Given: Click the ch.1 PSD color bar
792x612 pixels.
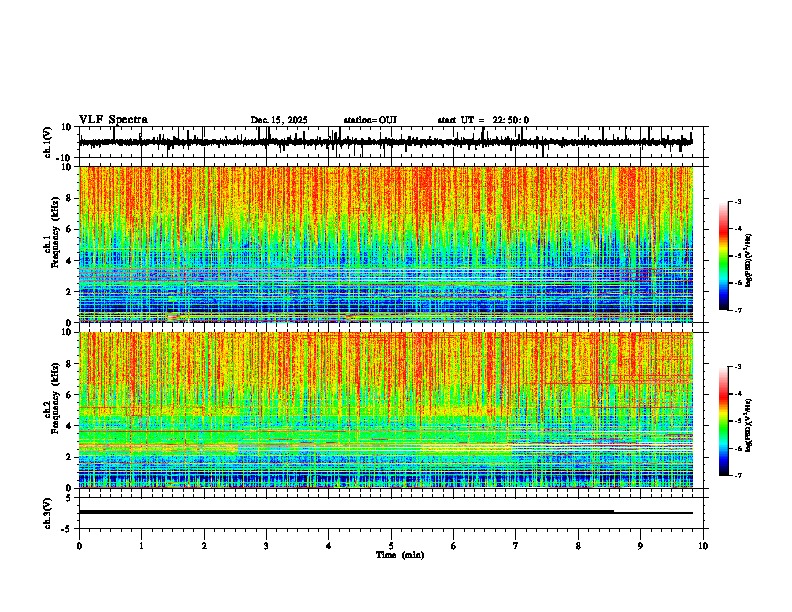Looking at the screenshot, I should pyautogui.click(x=724, y=256).
